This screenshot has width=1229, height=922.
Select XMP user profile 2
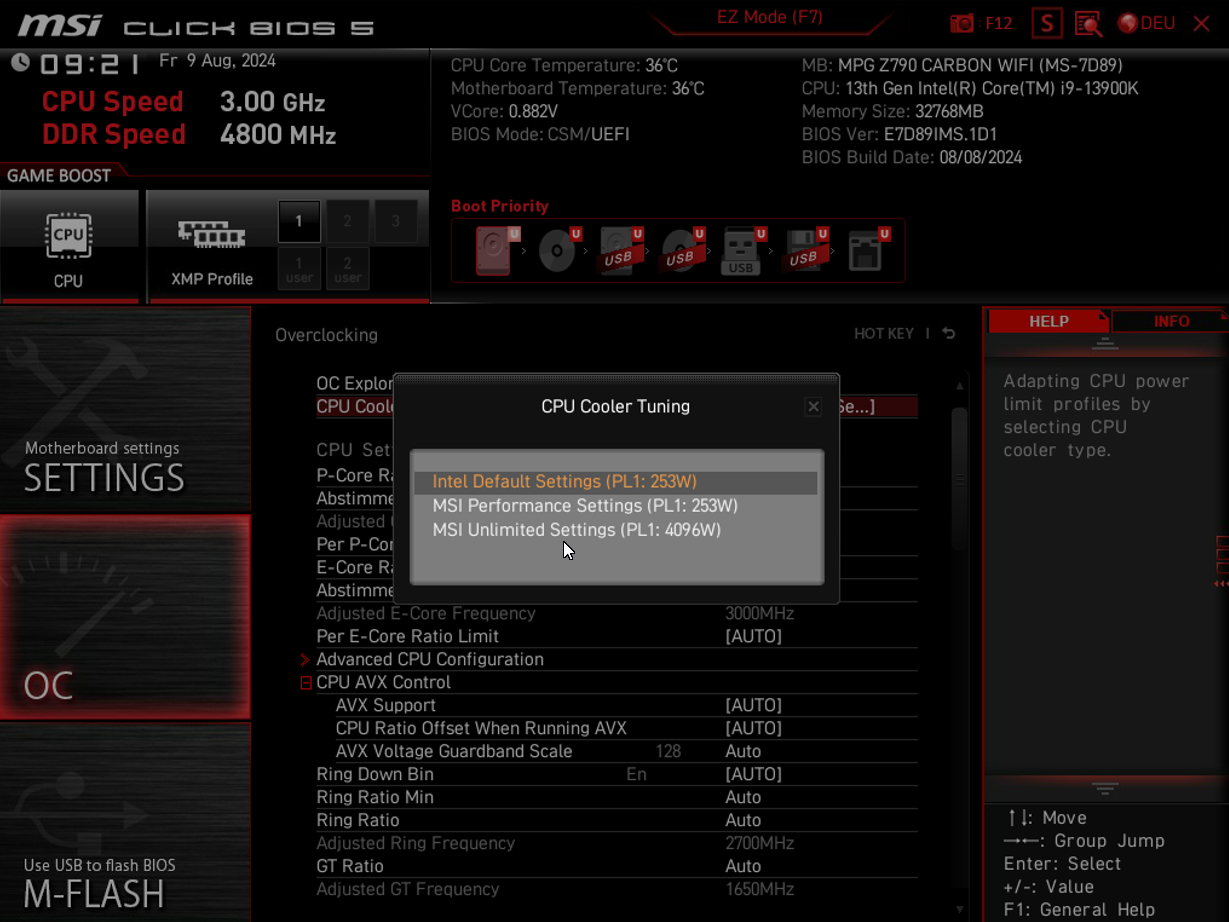[x=347, y=268]
